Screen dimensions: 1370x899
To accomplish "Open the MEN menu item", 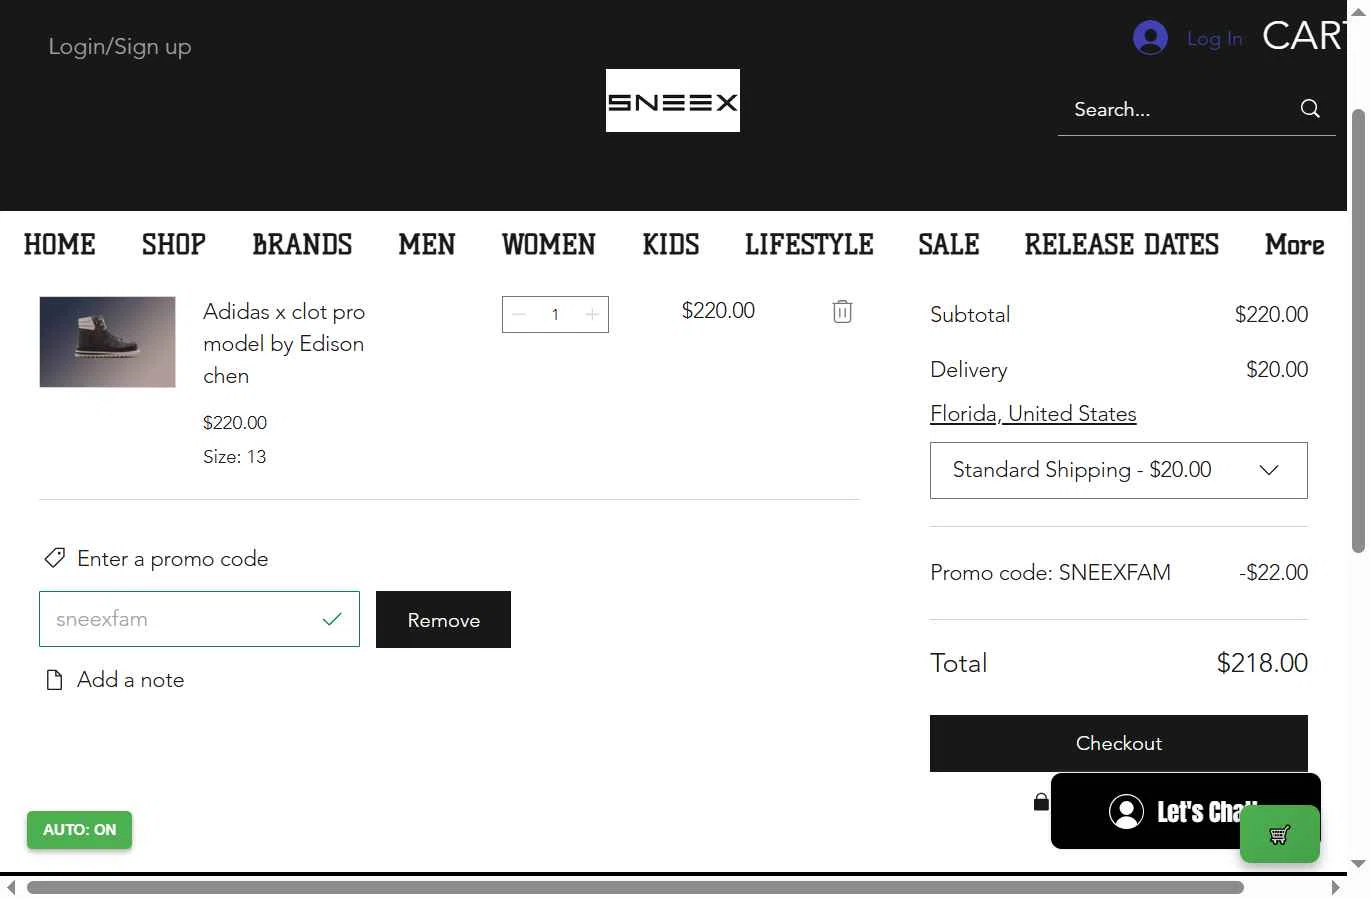I will click(x=427, y=245).
